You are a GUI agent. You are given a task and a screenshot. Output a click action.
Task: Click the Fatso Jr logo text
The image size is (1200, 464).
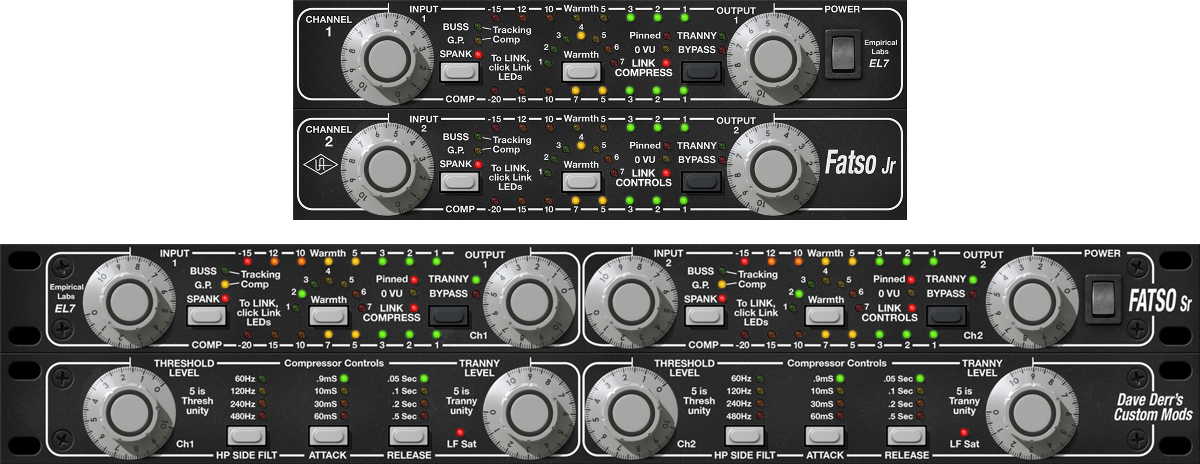pos(860,164)
